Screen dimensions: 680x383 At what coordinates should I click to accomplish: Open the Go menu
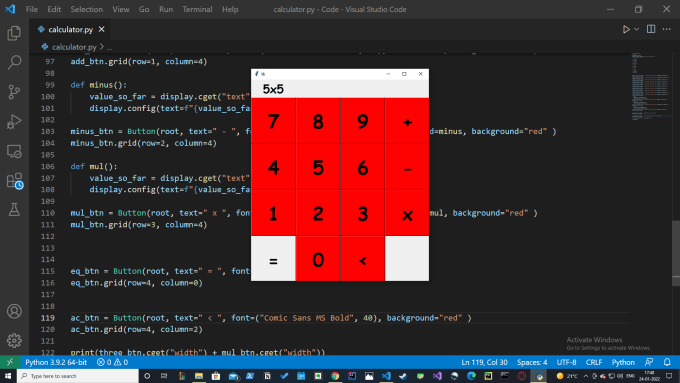[x=144, y=9]
